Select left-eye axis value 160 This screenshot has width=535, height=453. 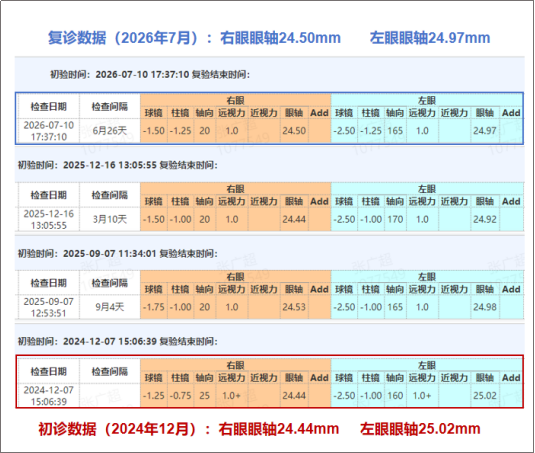tap(395, 396)
